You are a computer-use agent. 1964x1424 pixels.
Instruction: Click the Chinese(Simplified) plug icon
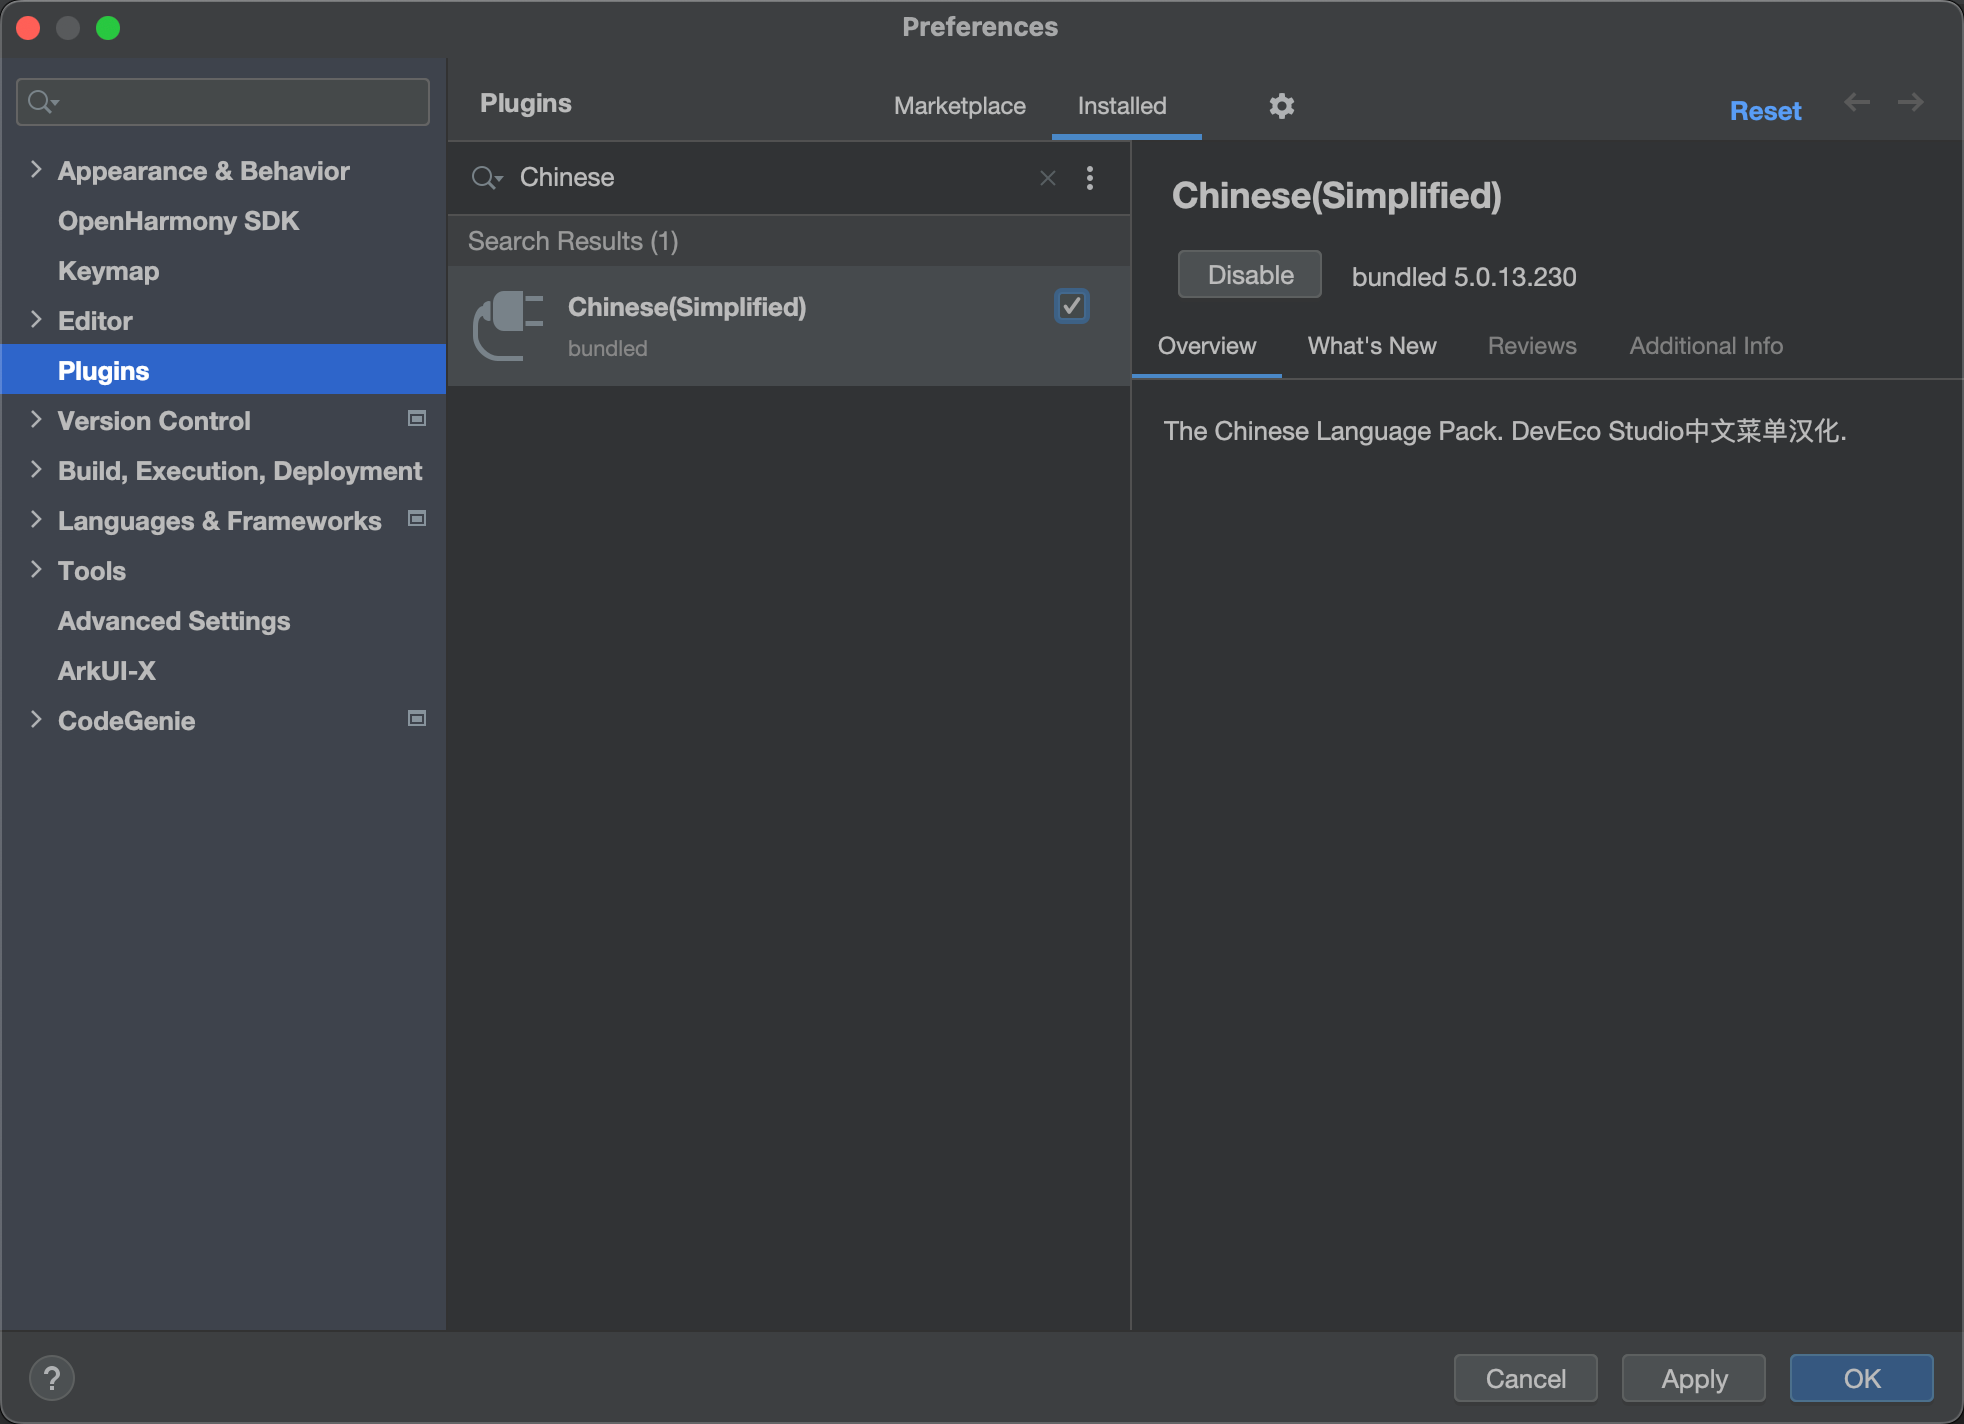click(x=508, y=325)
